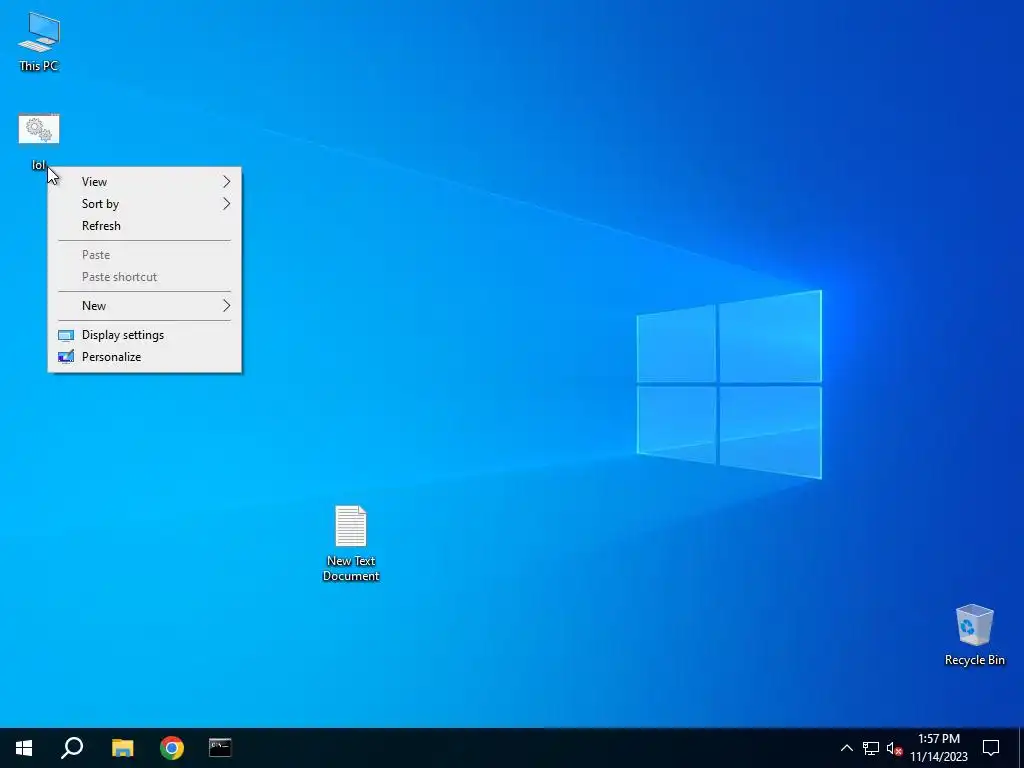Launch Google Chrome from taskbar
The image size is (1024, 768).
coord(172,748)
